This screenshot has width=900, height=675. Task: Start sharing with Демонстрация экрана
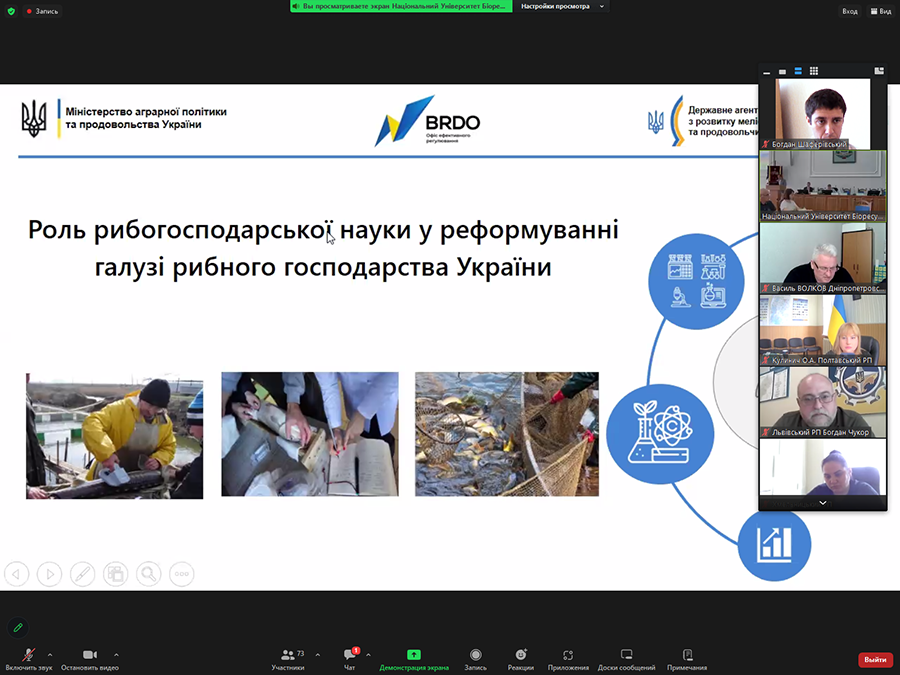[414, 659]
